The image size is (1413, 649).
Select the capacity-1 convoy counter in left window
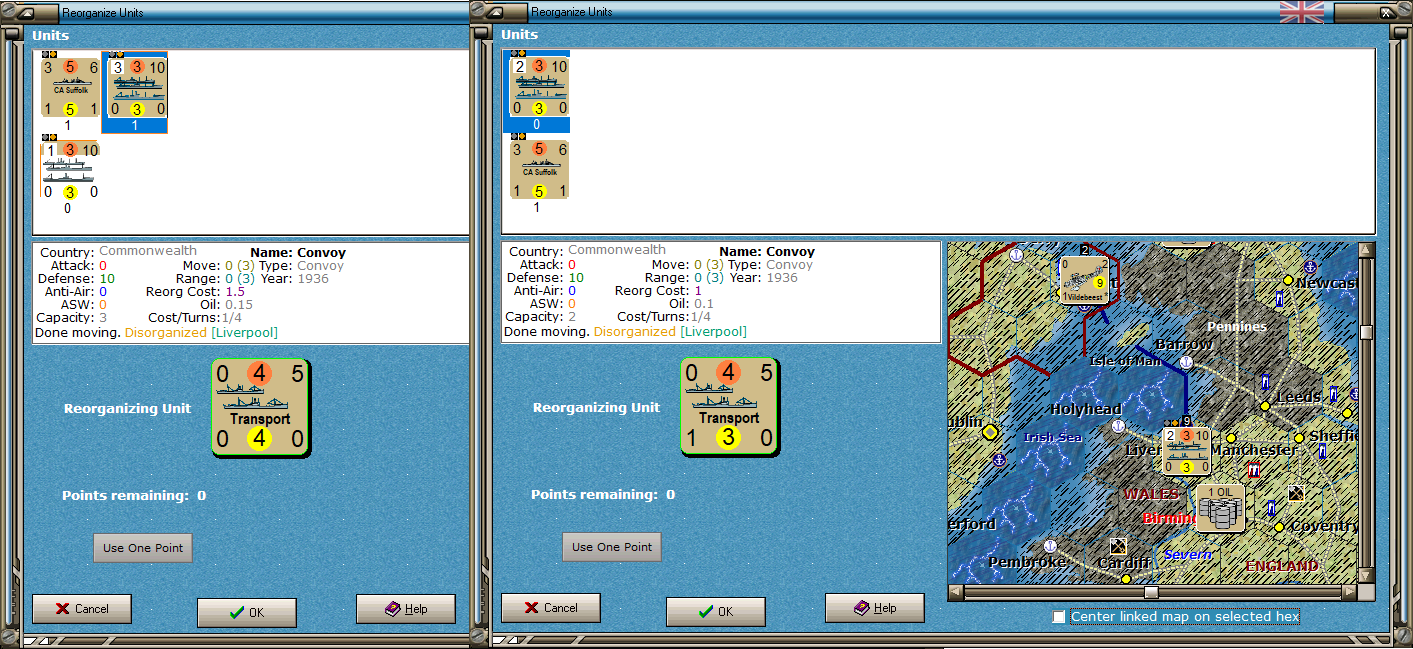70,170
